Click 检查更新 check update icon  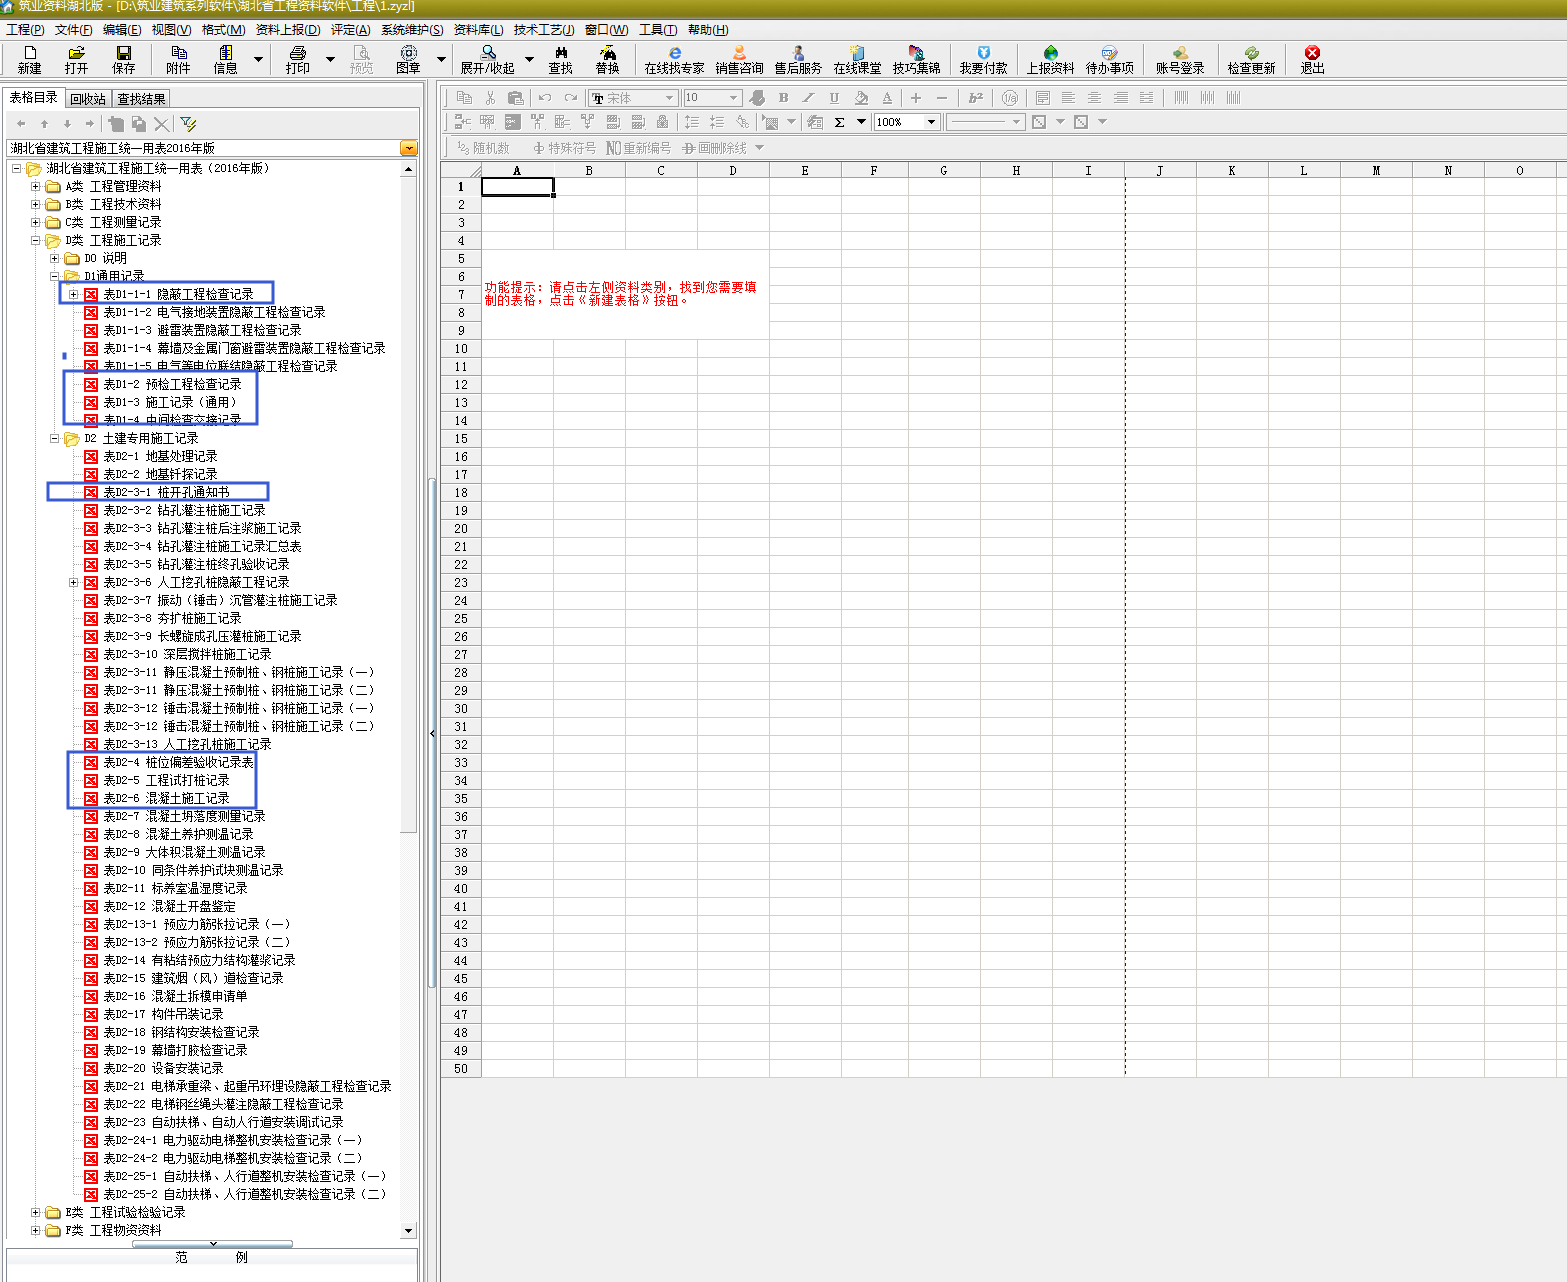(1252, 59)
